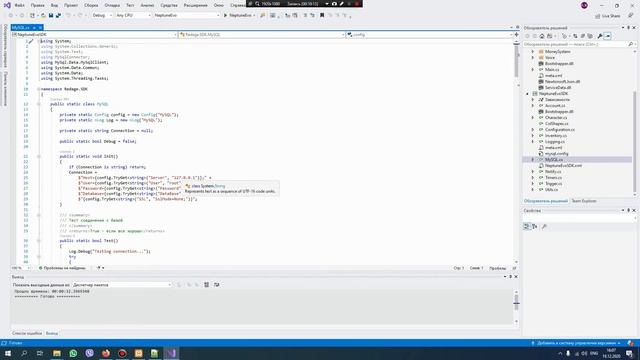Select Inventory.cs in Solution Explorer
The image size is (640, 360).
[556, 136]
